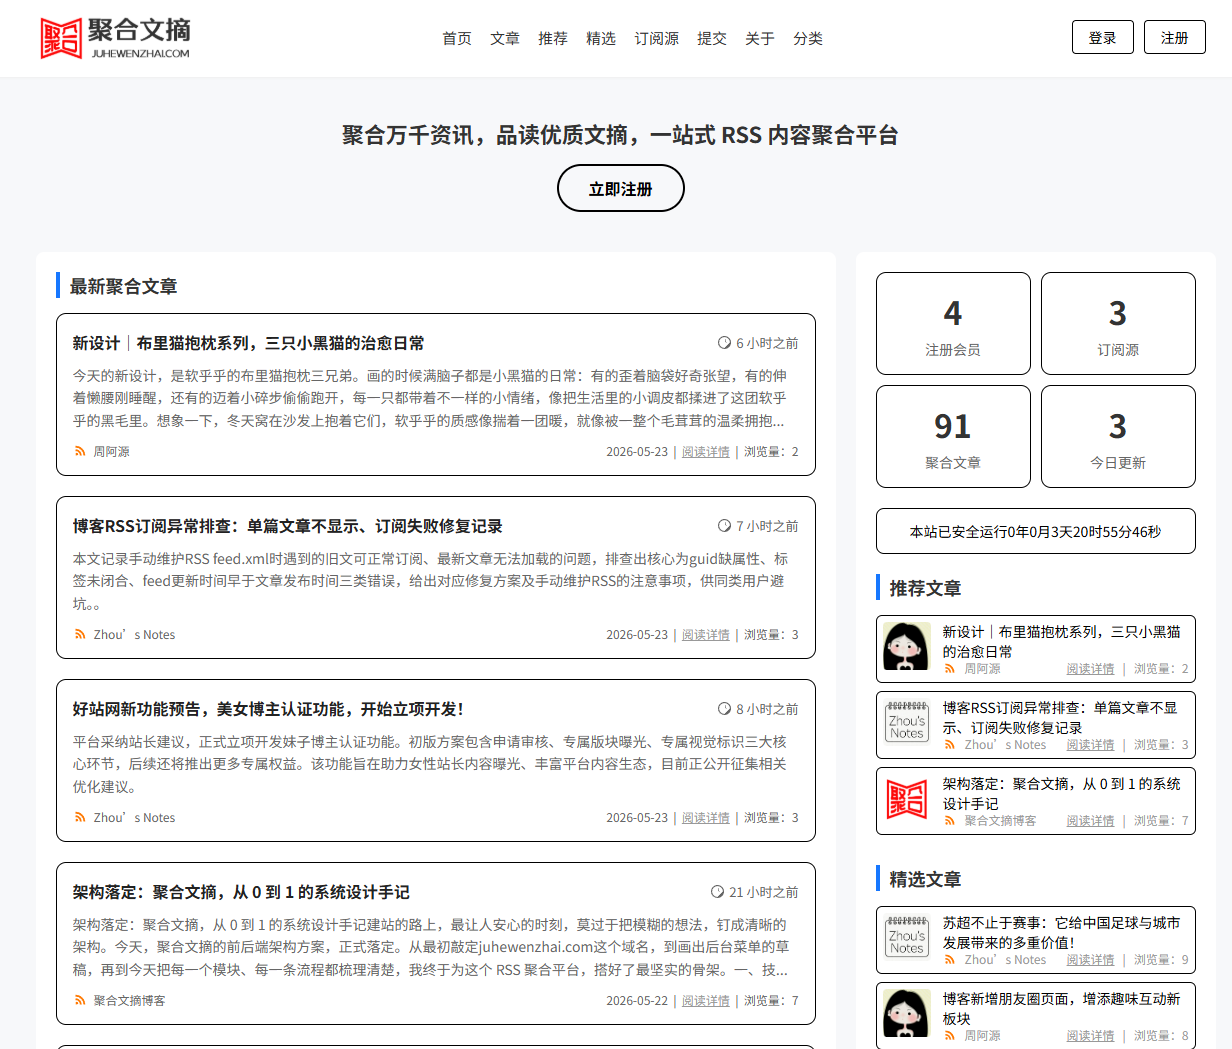Open girl avatar thumbnail in recommended 新设计 article
Viewport: 1232px width, 1049px height.
907,648
